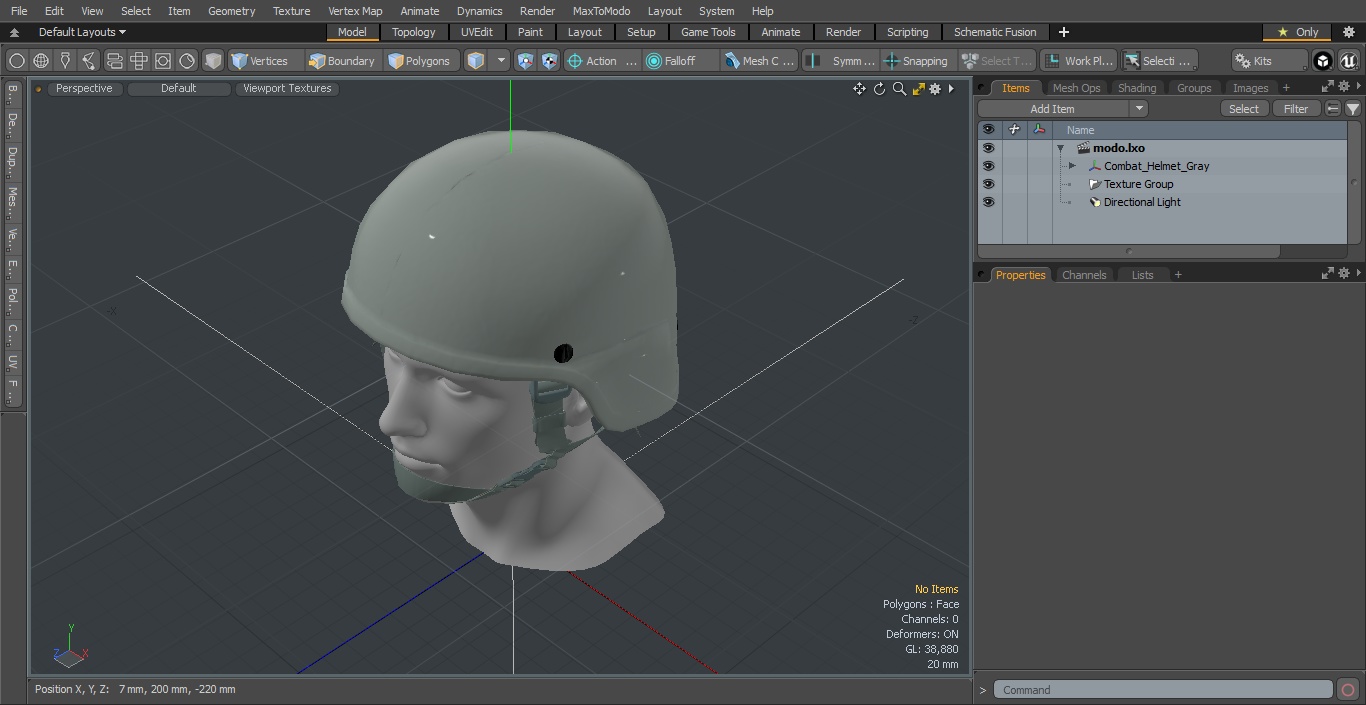The height and width of the screenshot is (705, 1366).
Task: Open the Viewport Textures shading dropdown
Action: (287, 88)
